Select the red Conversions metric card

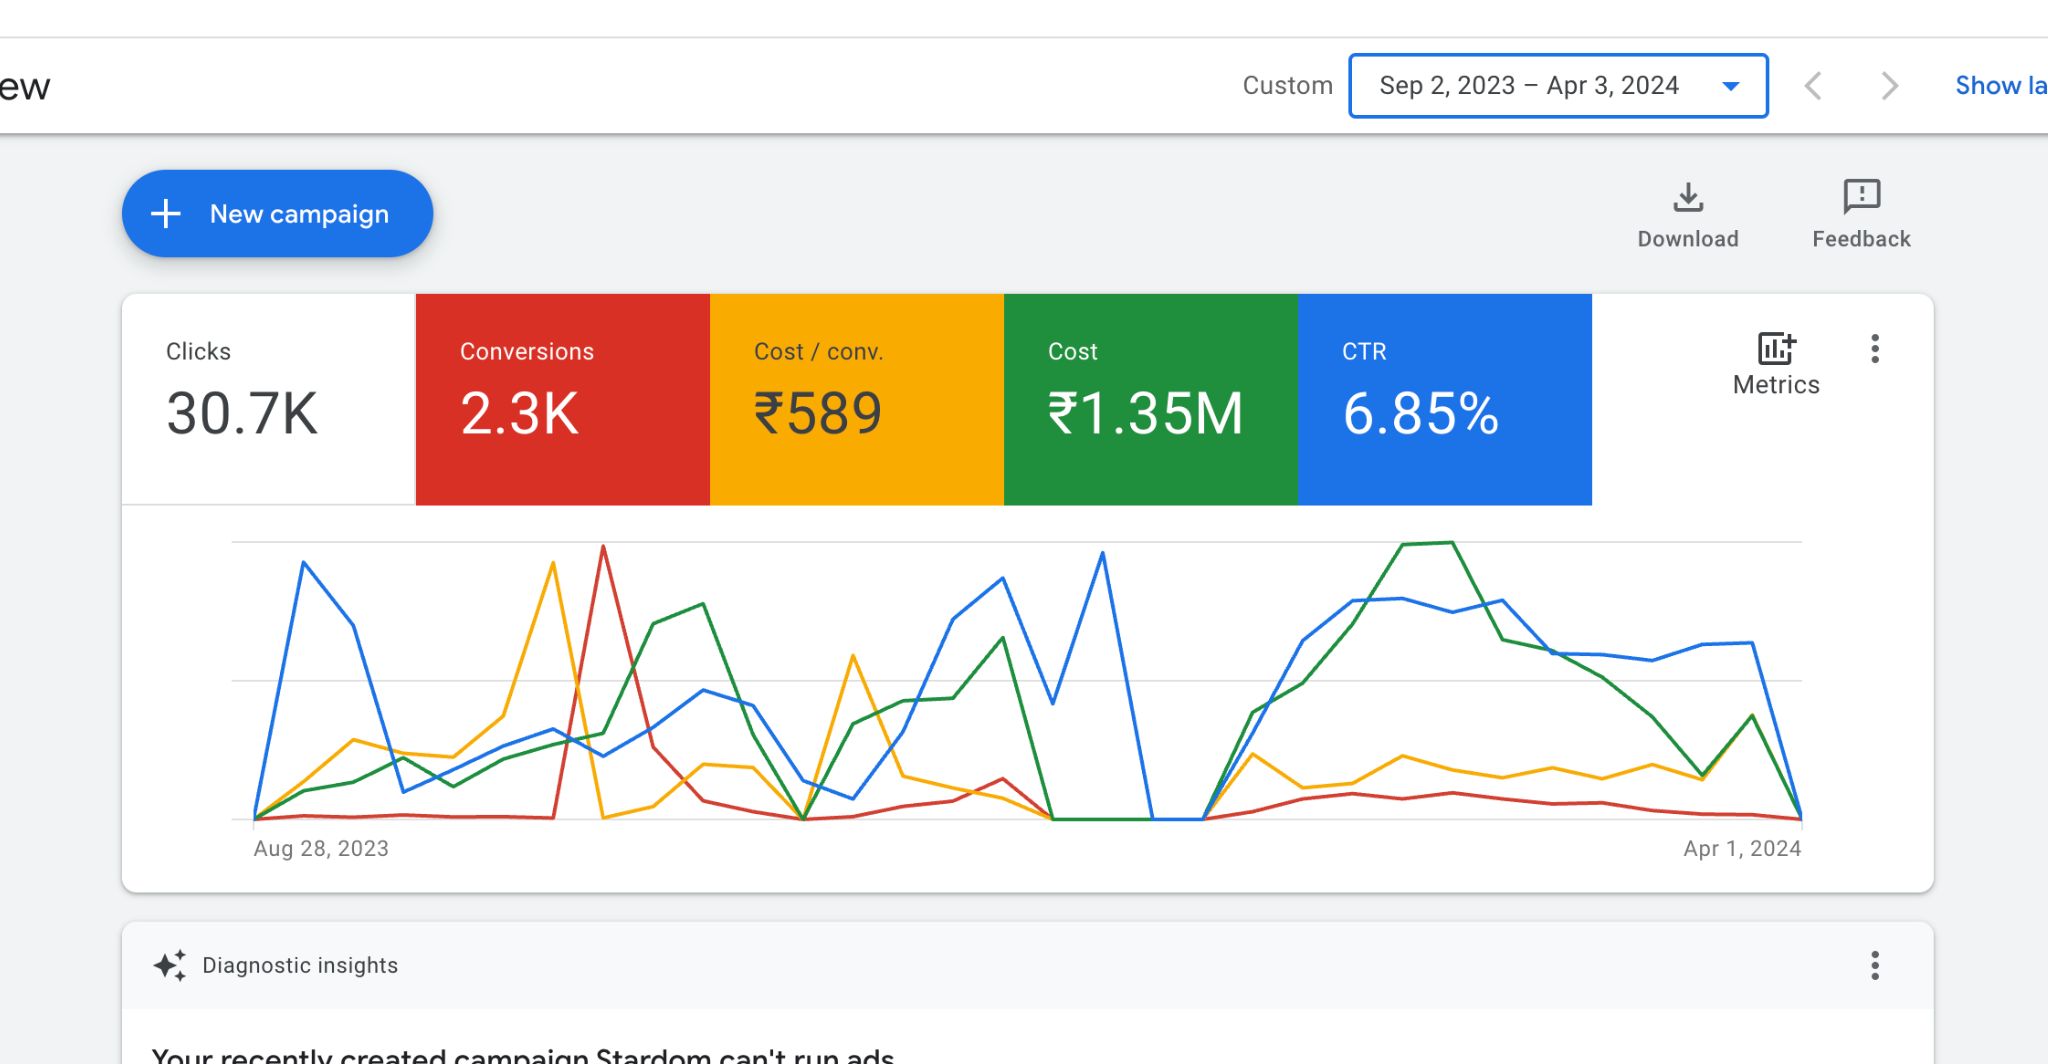click(563, 399)
